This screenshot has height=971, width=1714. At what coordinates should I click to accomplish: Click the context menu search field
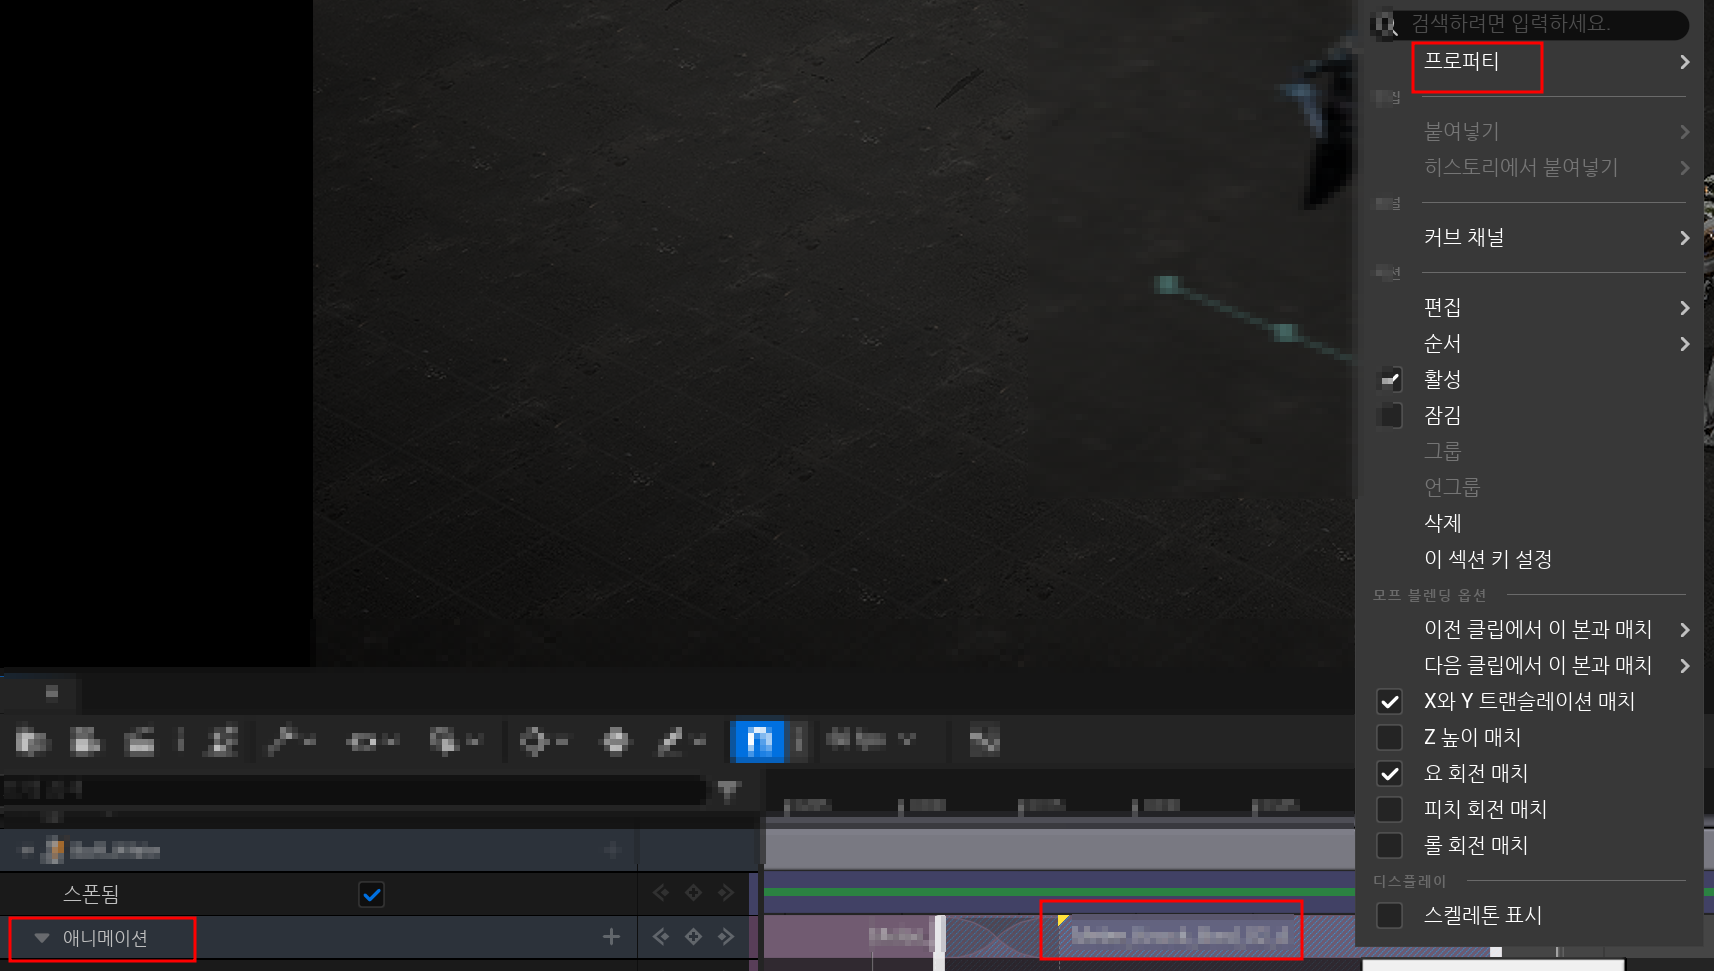pos(1530,25)
